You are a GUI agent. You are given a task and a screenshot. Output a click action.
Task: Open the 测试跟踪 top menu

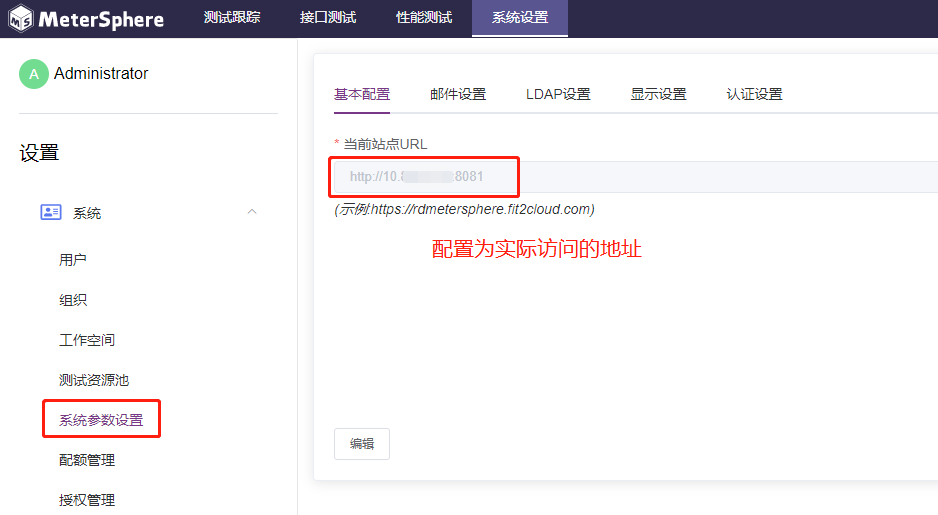(x=232, y=18)
